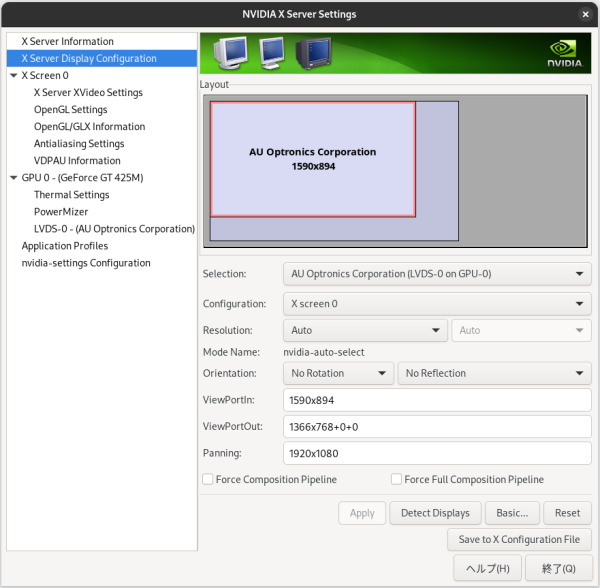Open VDPAU Information page
The height and width of the screenshot is (588, 600).
pyautogui.click(x=77, y=161)
